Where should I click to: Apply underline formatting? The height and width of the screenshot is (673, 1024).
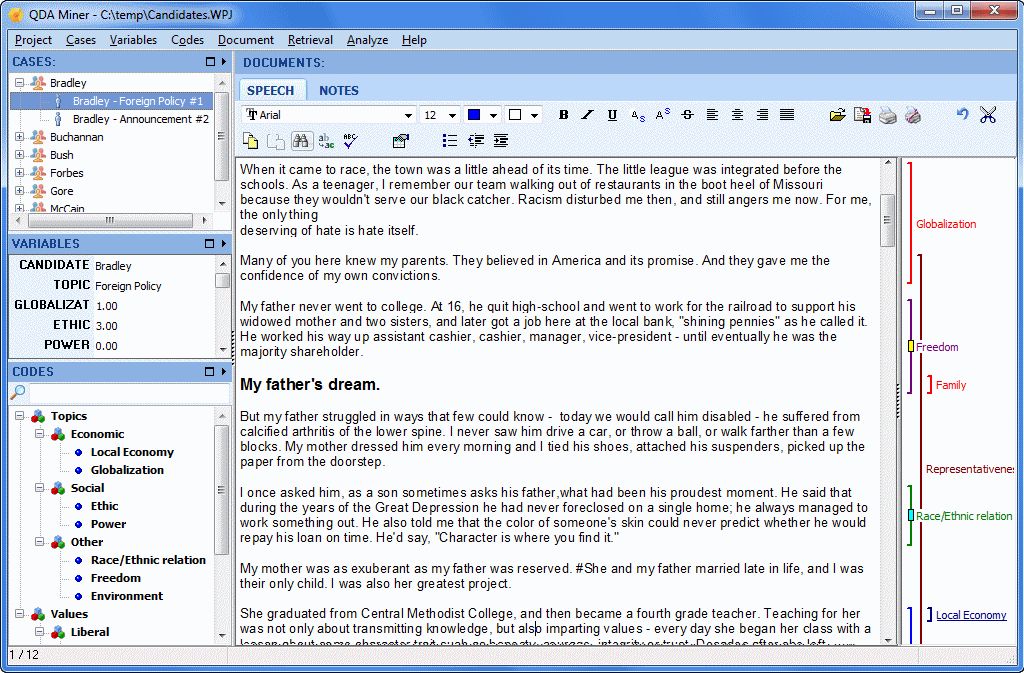[611, 115]
